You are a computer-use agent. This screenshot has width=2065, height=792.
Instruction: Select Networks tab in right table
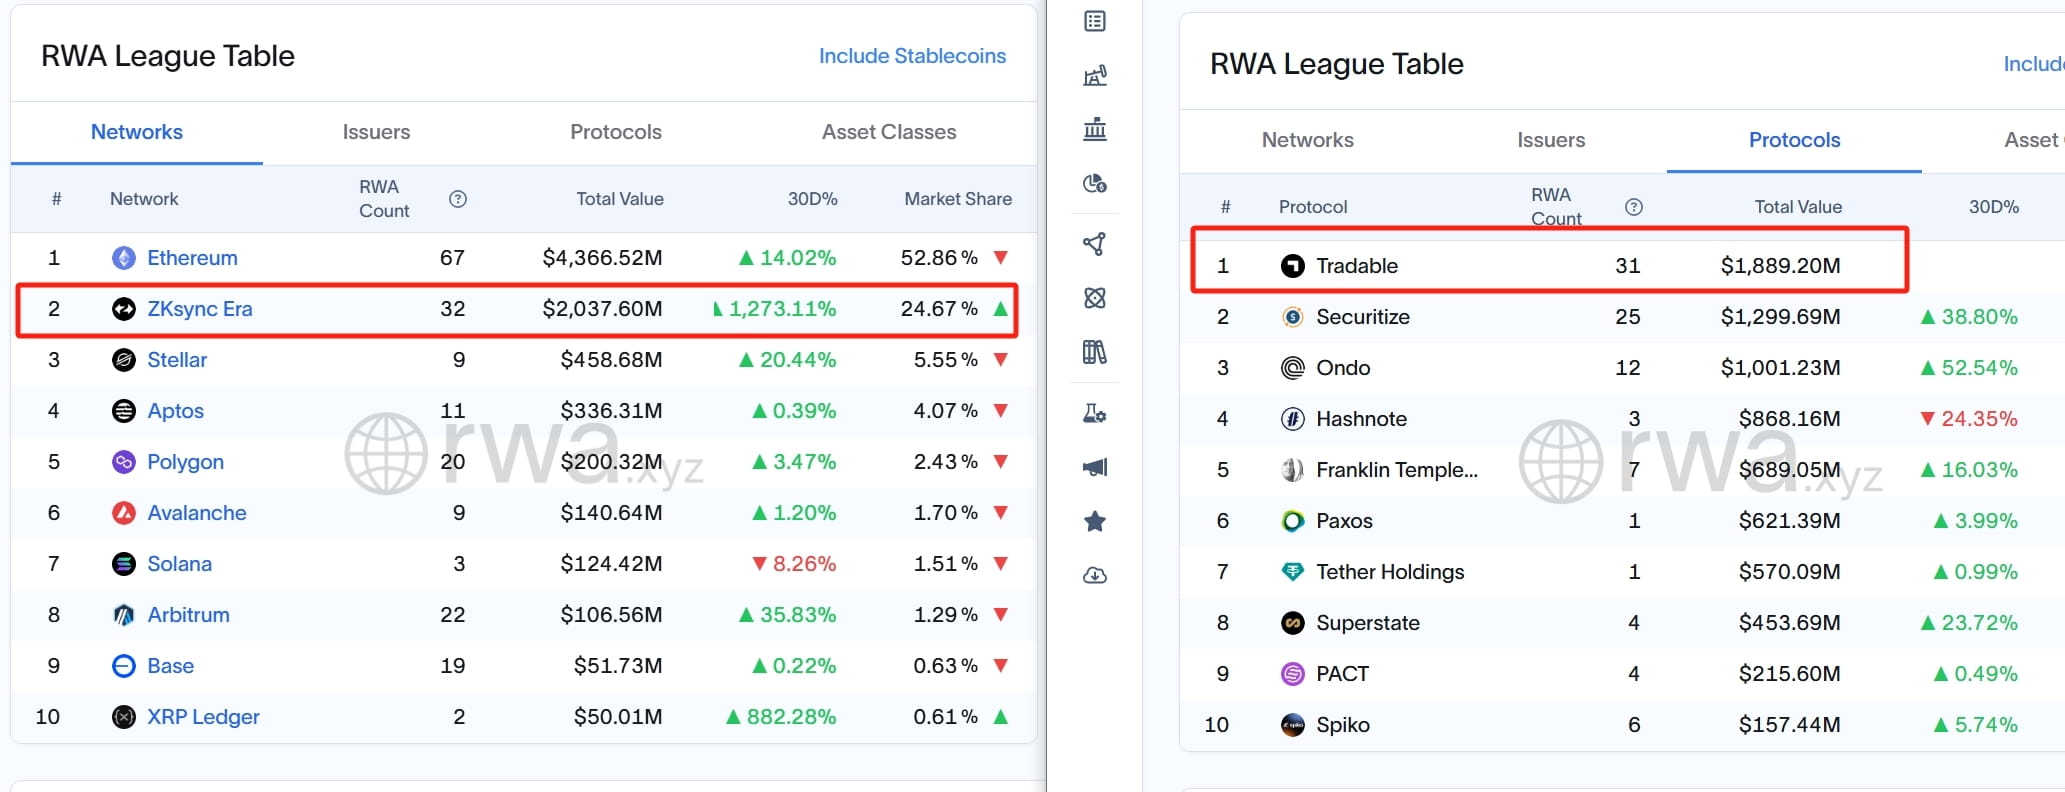tap(1308, 140)
